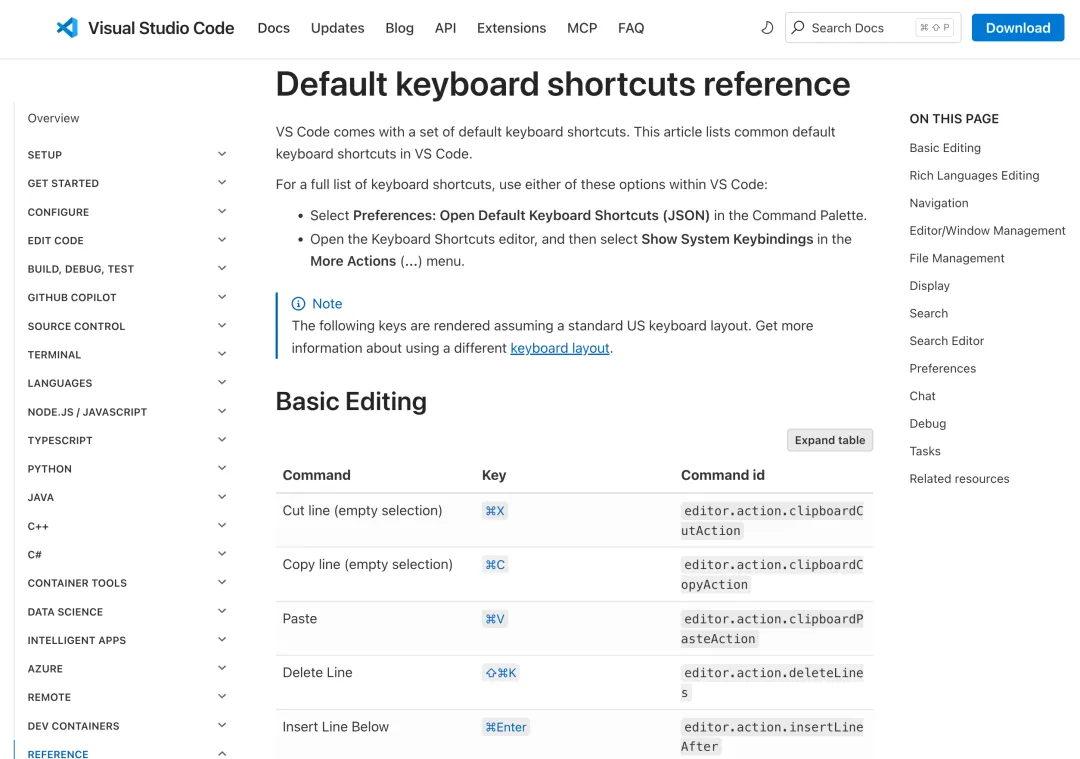Image resolution: width=1080 pixels, height=759 pixels.
Task: Click the Expand table button
Action: click(x=829, y=440)
